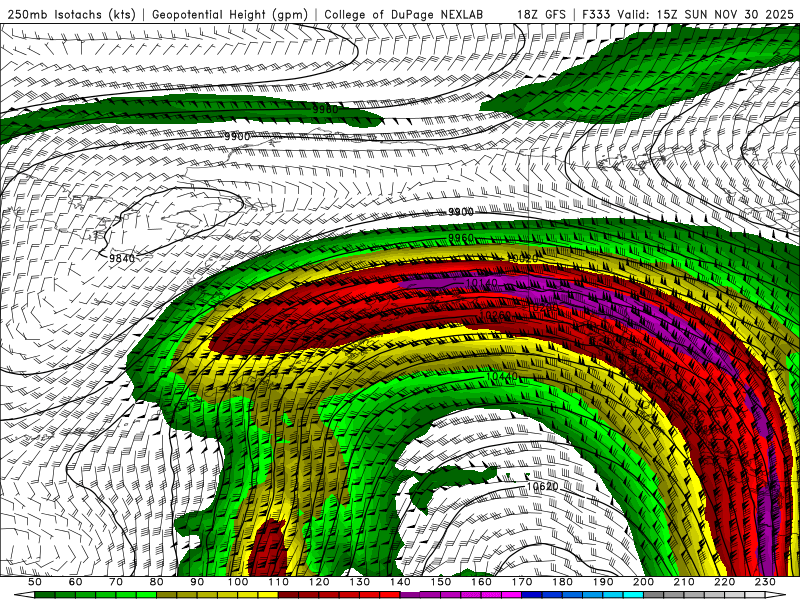Select the cyan swatch ending at 200
This screenshot has height=600, width=800.
click(x=633, y=595)
